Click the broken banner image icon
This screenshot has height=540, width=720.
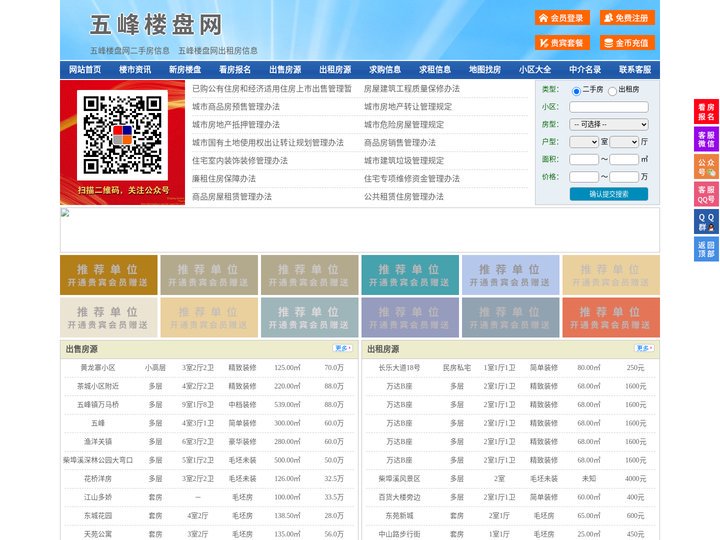pos(65,212)
